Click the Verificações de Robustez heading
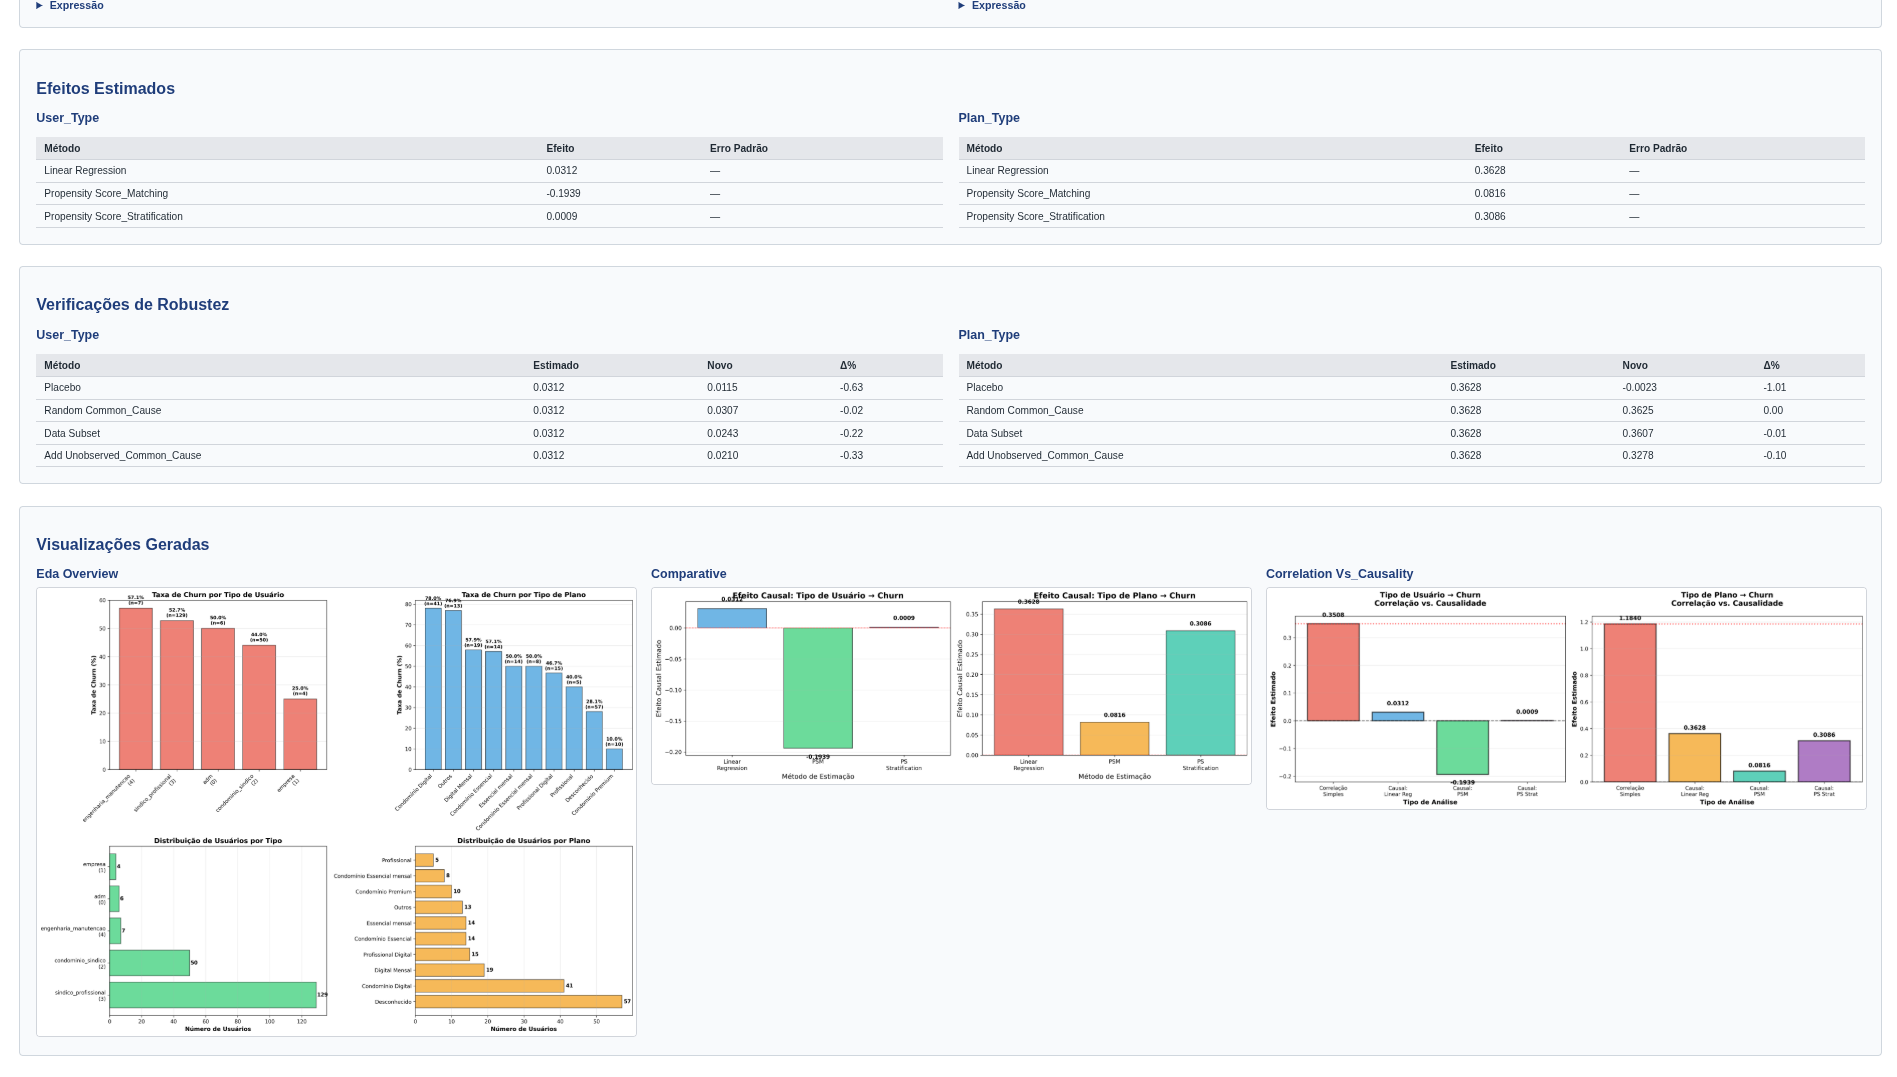1897x1077 pixels. point(132,305)
